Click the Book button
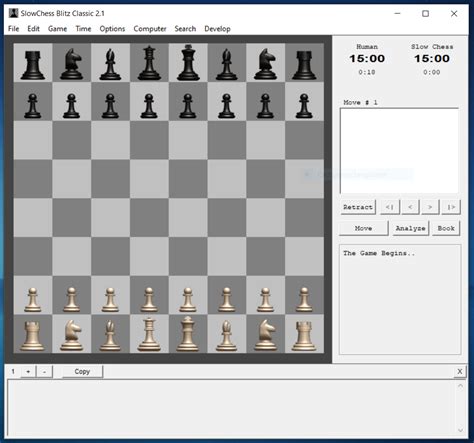This screenshot has height=443, width=474. point(446,228)
